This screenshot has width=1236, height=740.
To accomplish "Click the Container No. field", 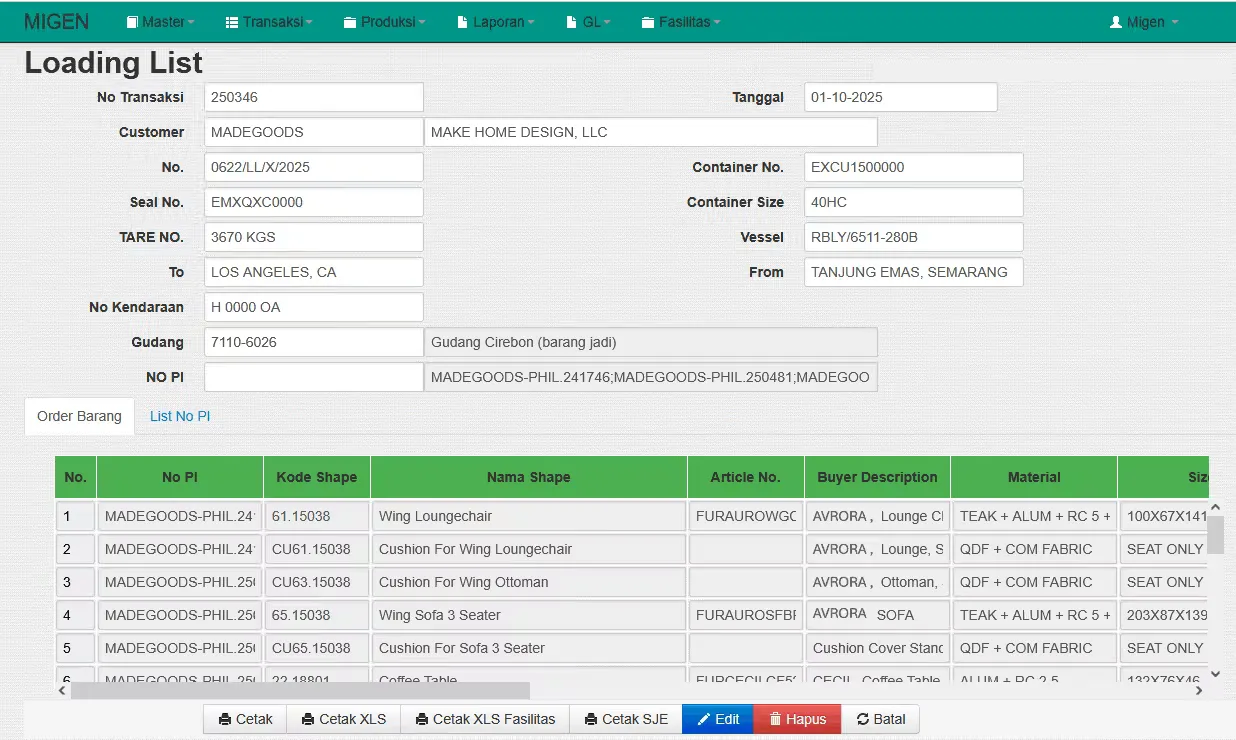I will [914, 167].
